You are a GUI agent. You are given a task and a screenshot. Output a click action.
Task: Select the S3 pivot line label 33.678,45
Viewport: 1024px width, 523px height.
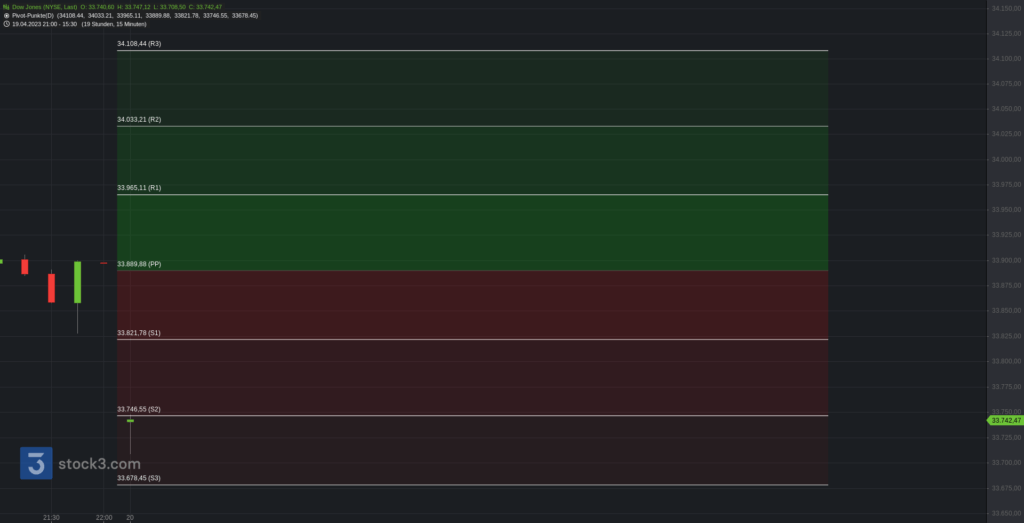tap(138, 478)
